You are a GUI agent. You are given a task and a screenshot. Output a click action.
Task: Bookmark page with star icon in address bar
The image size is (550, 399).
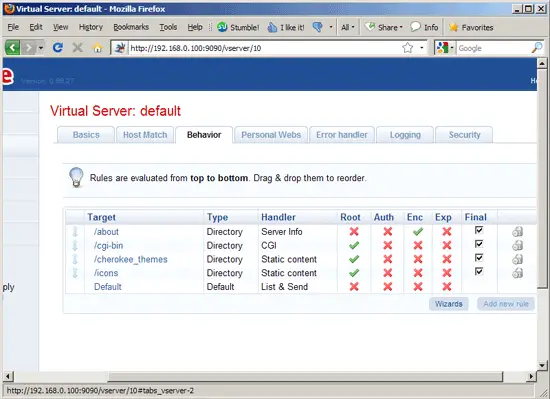pos(408,48)
